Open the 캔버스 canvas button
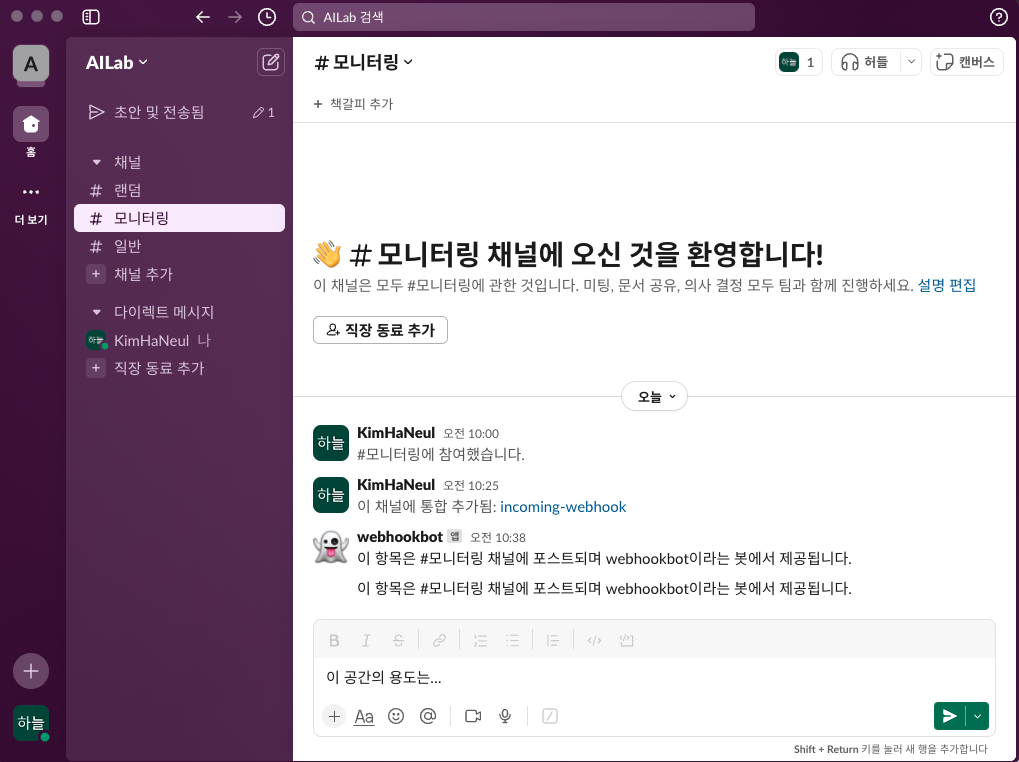The height and width of the screenshot is (762, 1019). click(966, 62)
